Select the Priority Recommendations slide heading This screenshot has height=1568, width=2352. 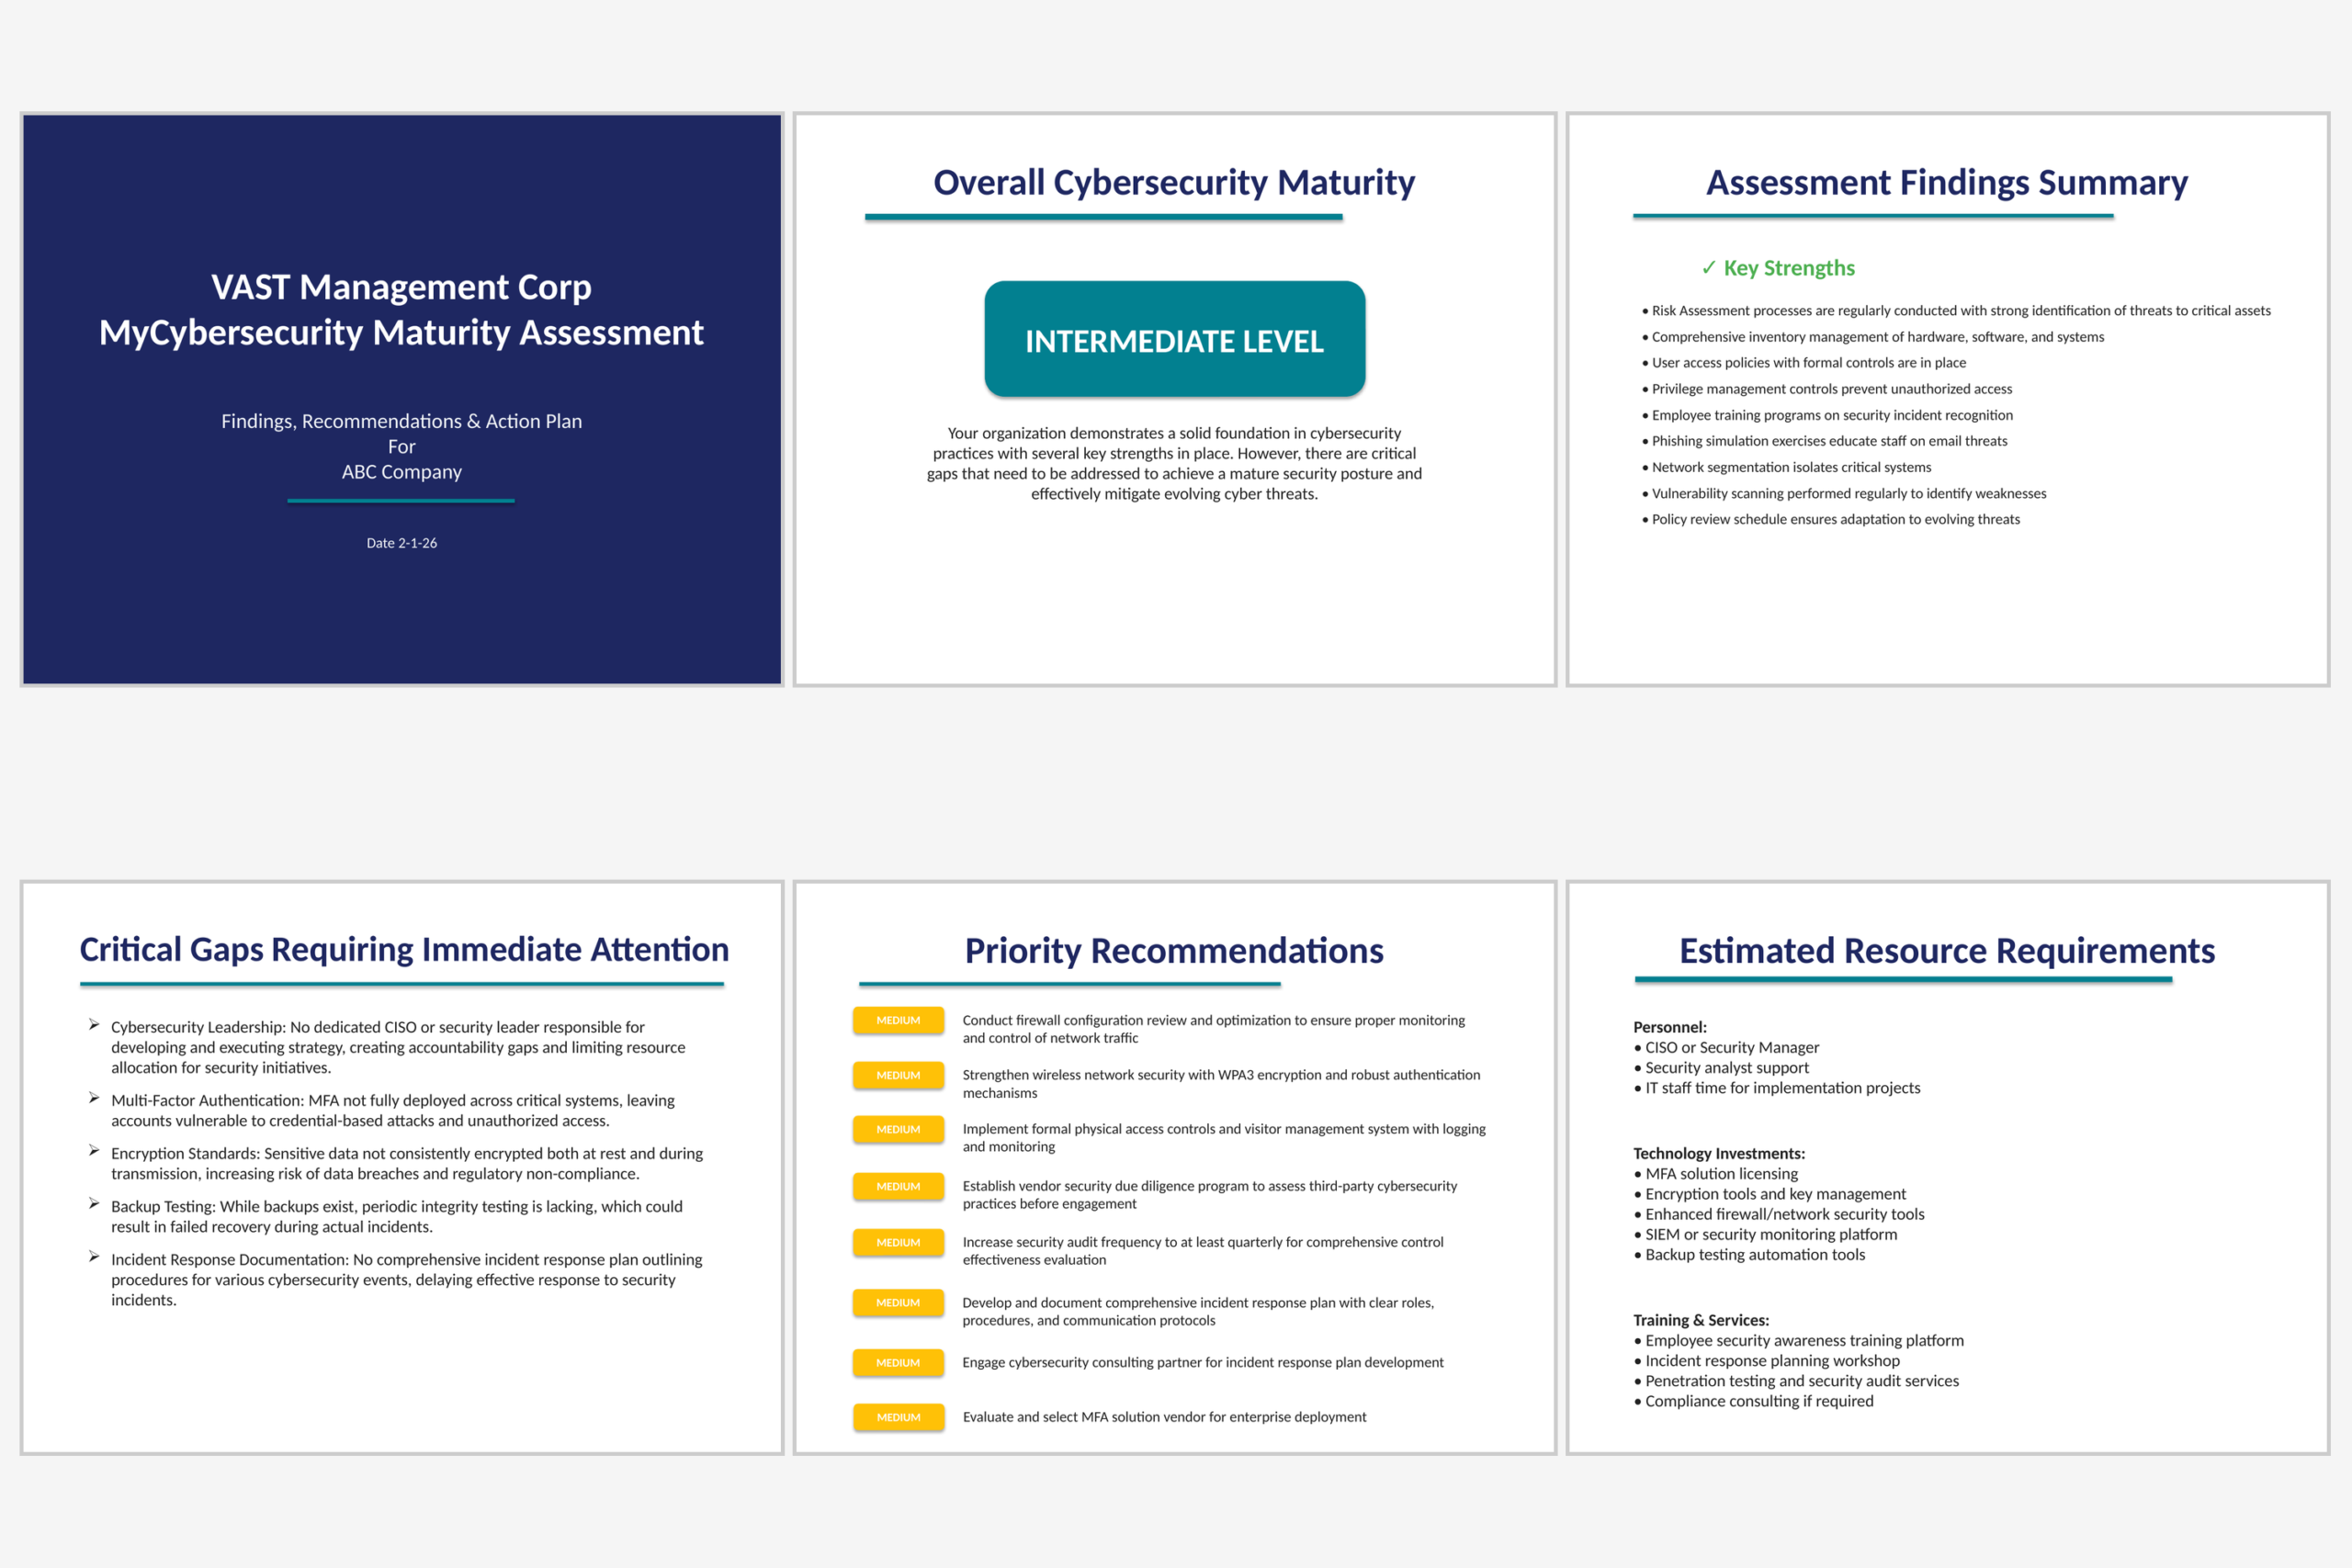pos(1174,950)
